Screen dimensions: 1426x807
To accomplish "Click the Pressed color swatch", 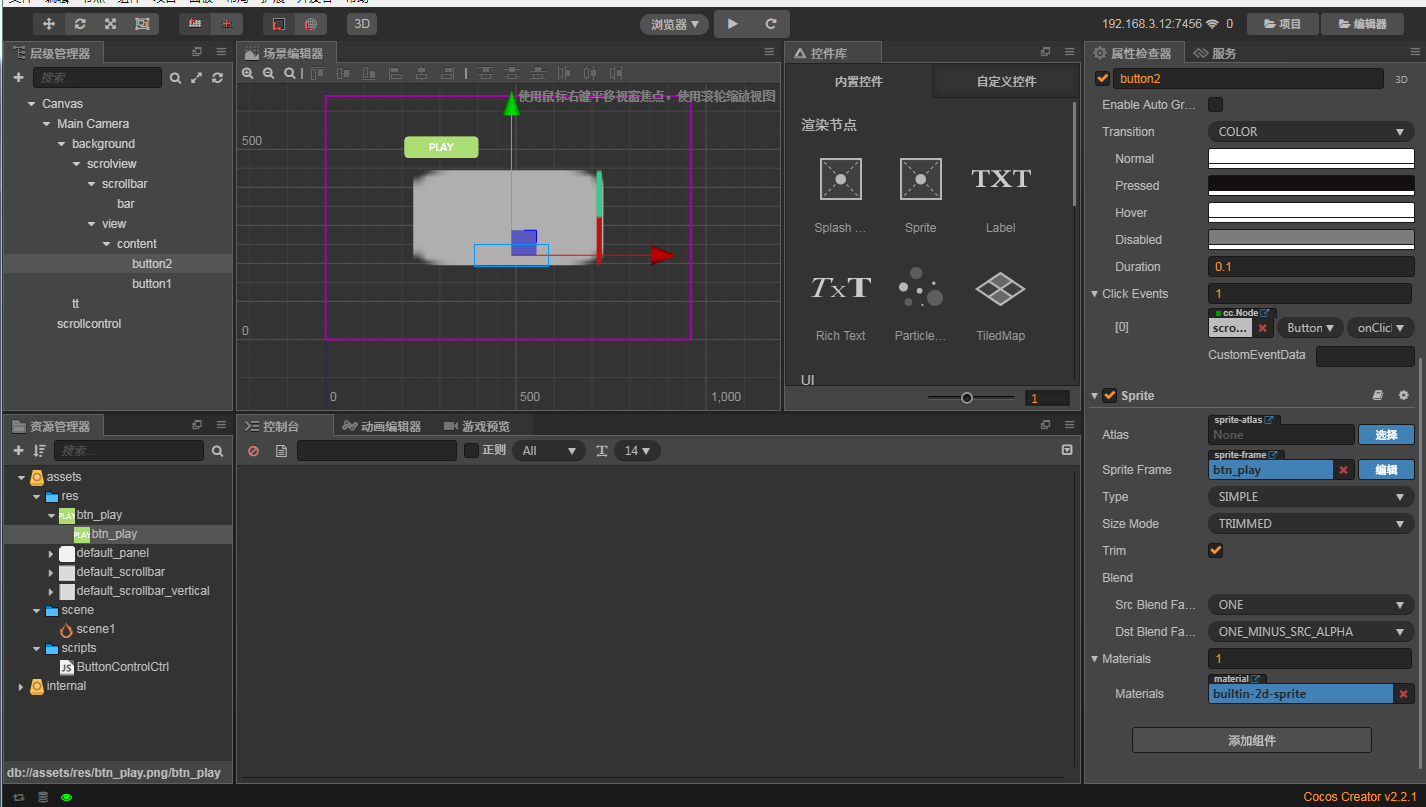I will tap(1311, 185).
